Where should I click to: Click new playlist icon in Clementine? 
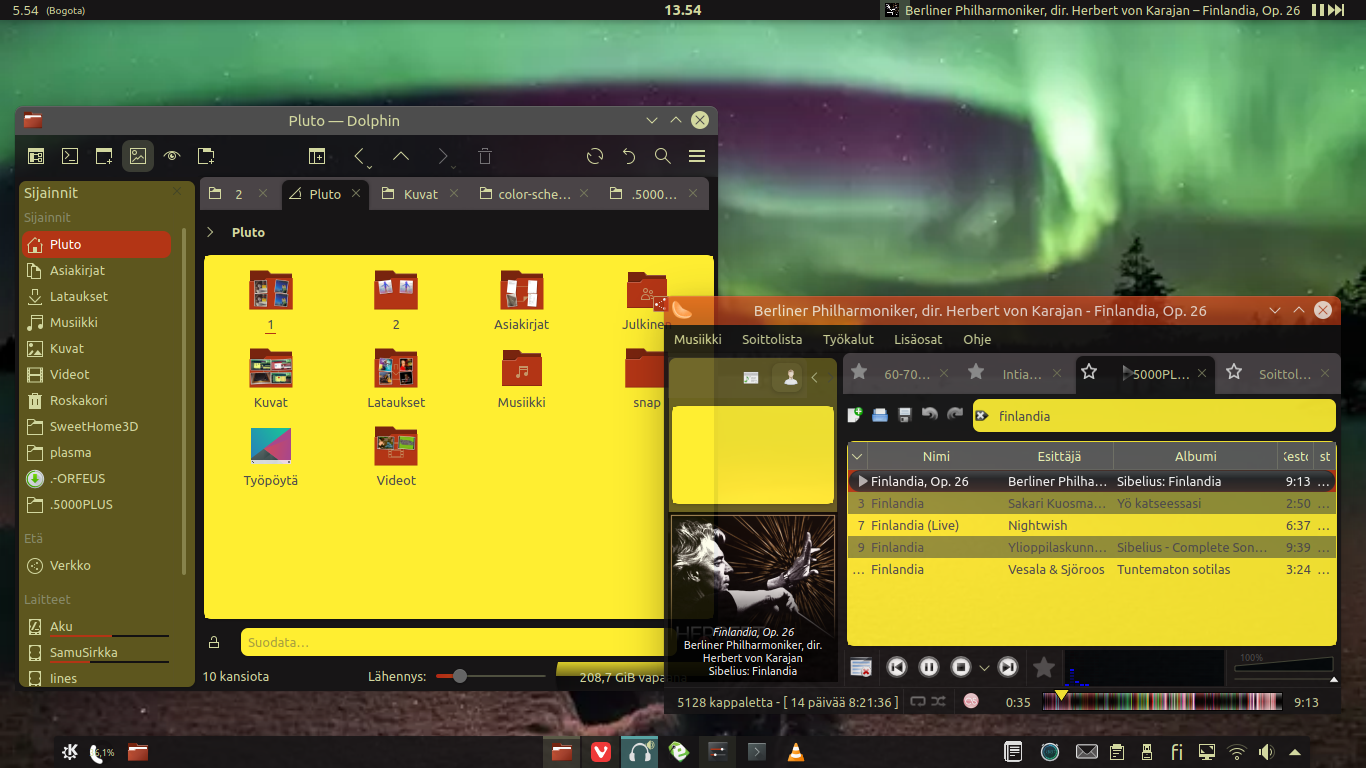(x=855, y=415)
